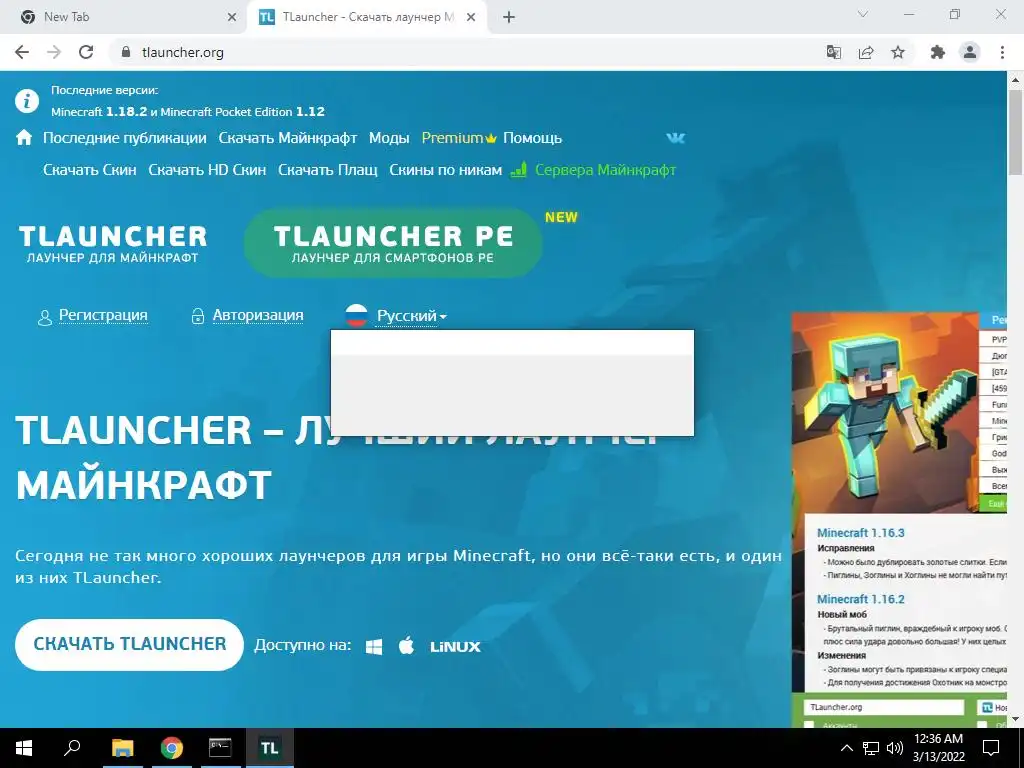Open Chrome three-dot menu
The width and height of the screenshot is (1024, 768).
[x=1002, y=52]
